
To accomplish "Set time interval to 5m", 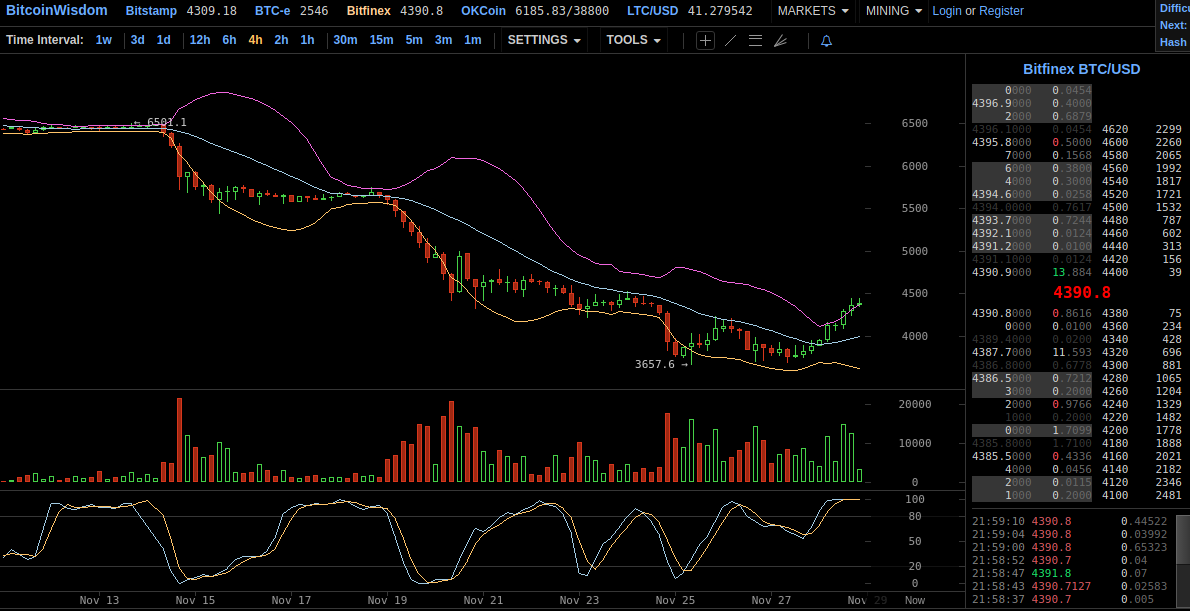I will click(414, 40).
